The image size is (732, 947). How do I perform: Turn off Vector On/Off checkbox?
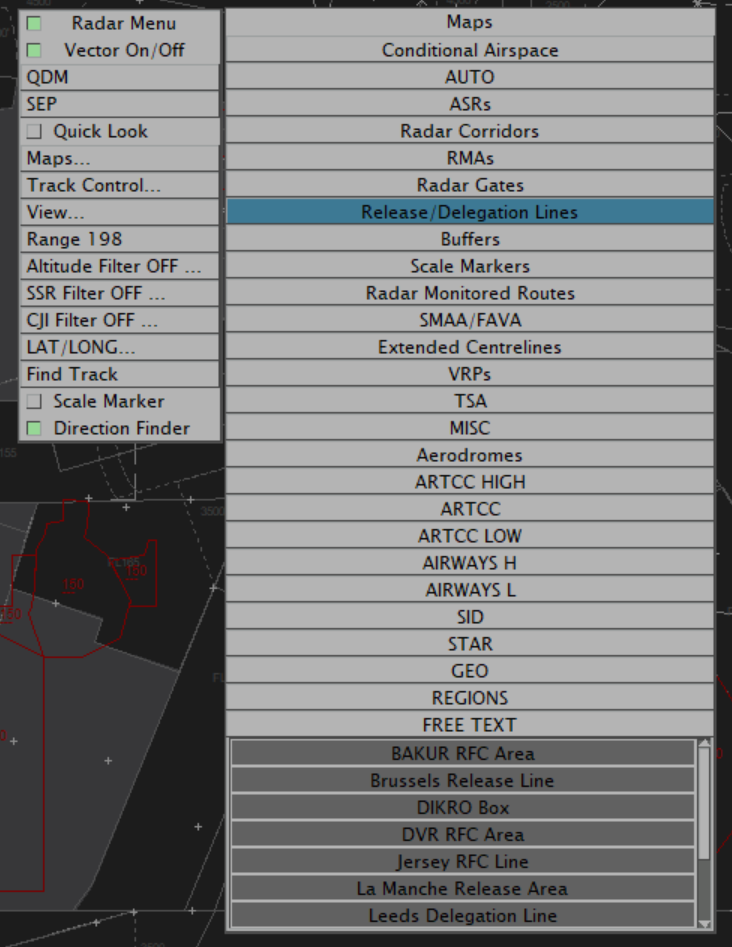pyautogui.click(x=34, y=50)
